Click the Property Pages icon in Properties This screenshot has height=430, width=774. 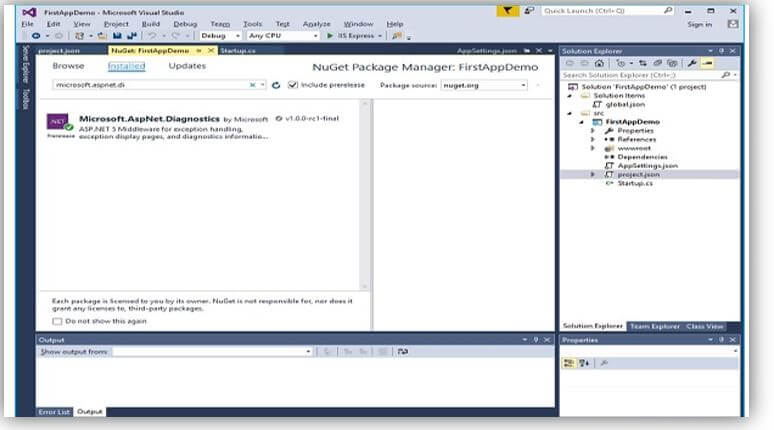tap(604, 363)
